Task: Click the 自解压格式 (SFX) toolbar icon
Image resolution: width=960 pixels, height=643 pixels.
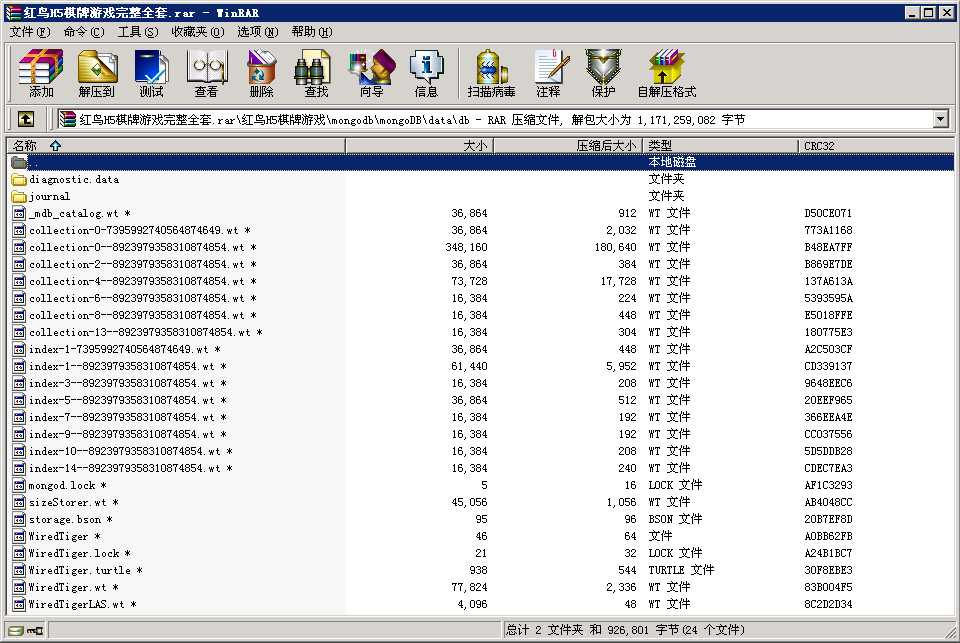Action: click(666, 74)
